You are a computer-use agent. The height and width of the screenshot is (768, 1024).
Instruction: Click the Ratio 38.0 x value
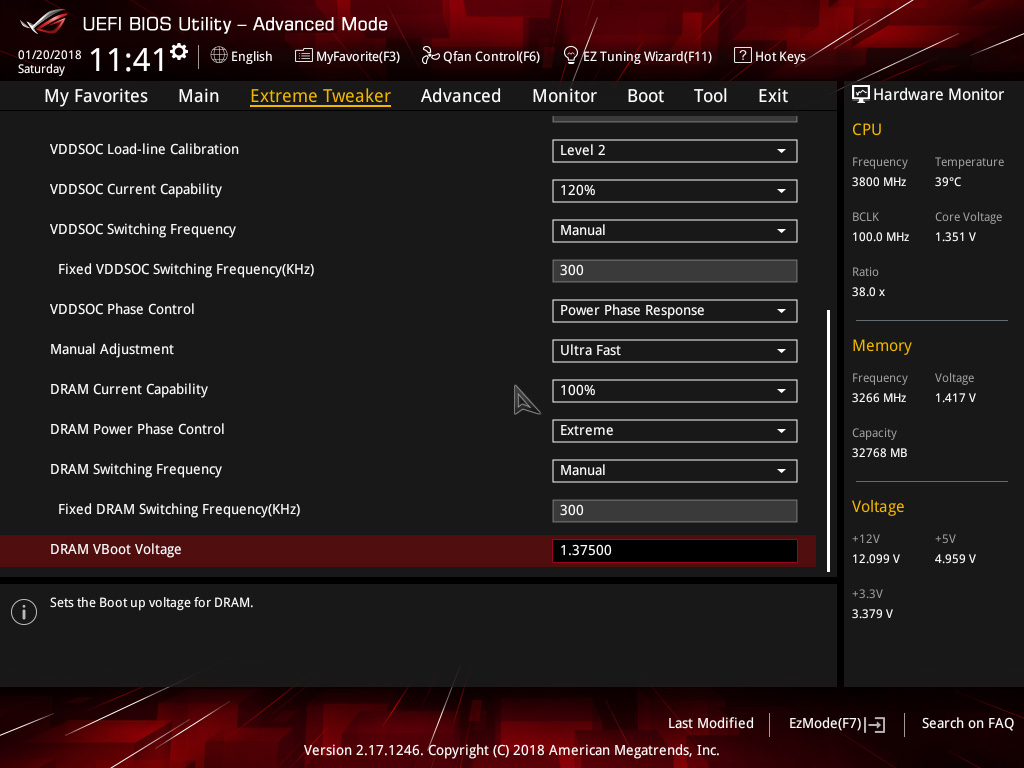point(869,292)
